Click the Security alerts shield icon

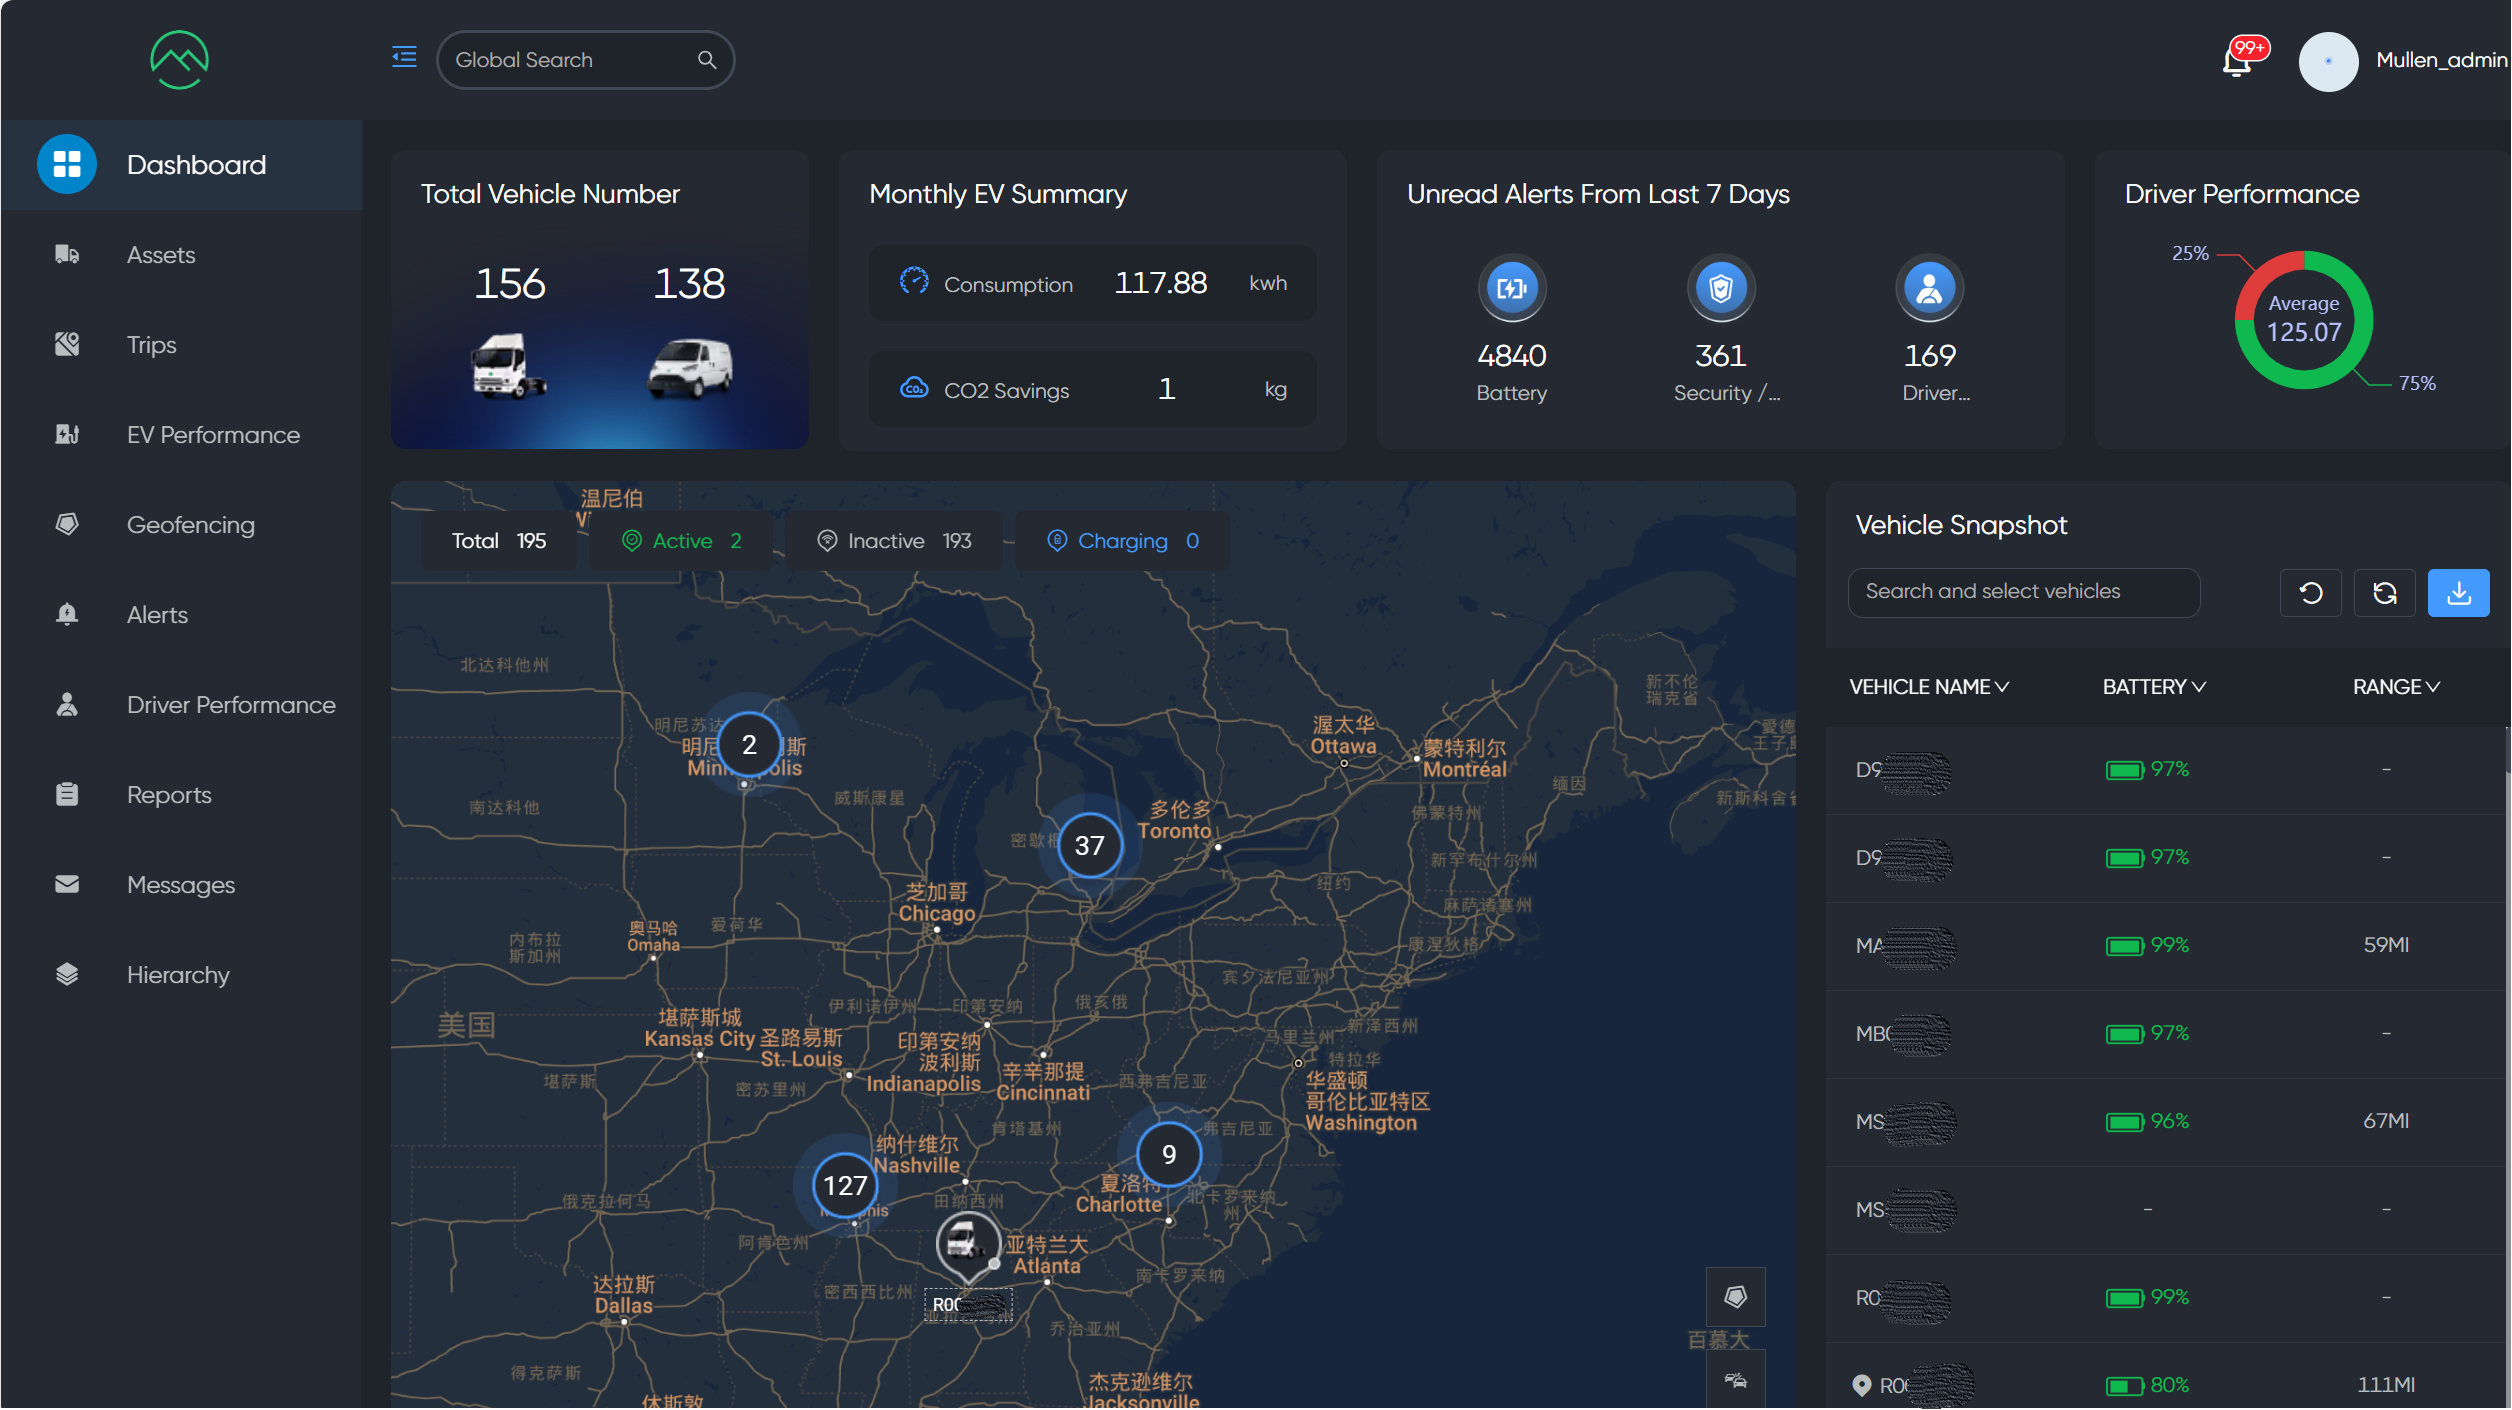[1720, 289]
